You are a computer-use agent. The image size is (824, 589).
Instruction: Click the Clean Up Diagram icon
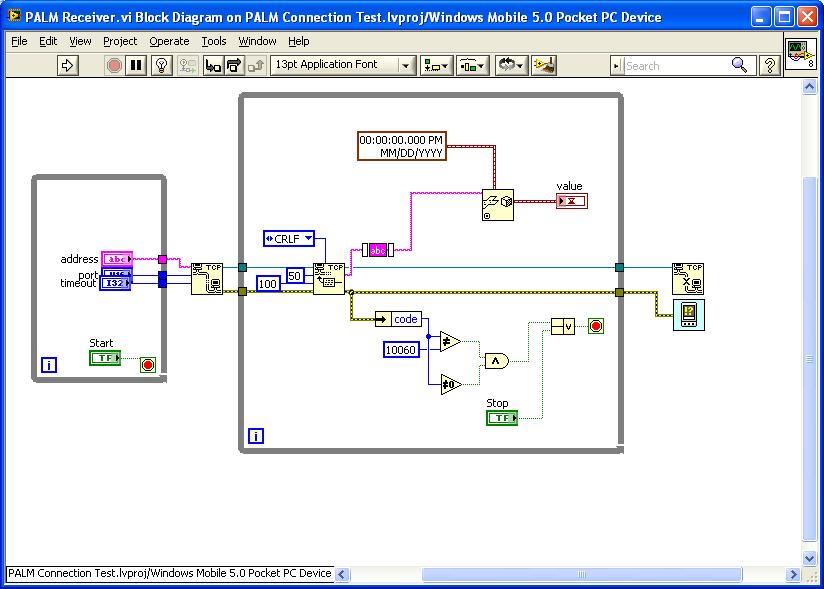544,65
